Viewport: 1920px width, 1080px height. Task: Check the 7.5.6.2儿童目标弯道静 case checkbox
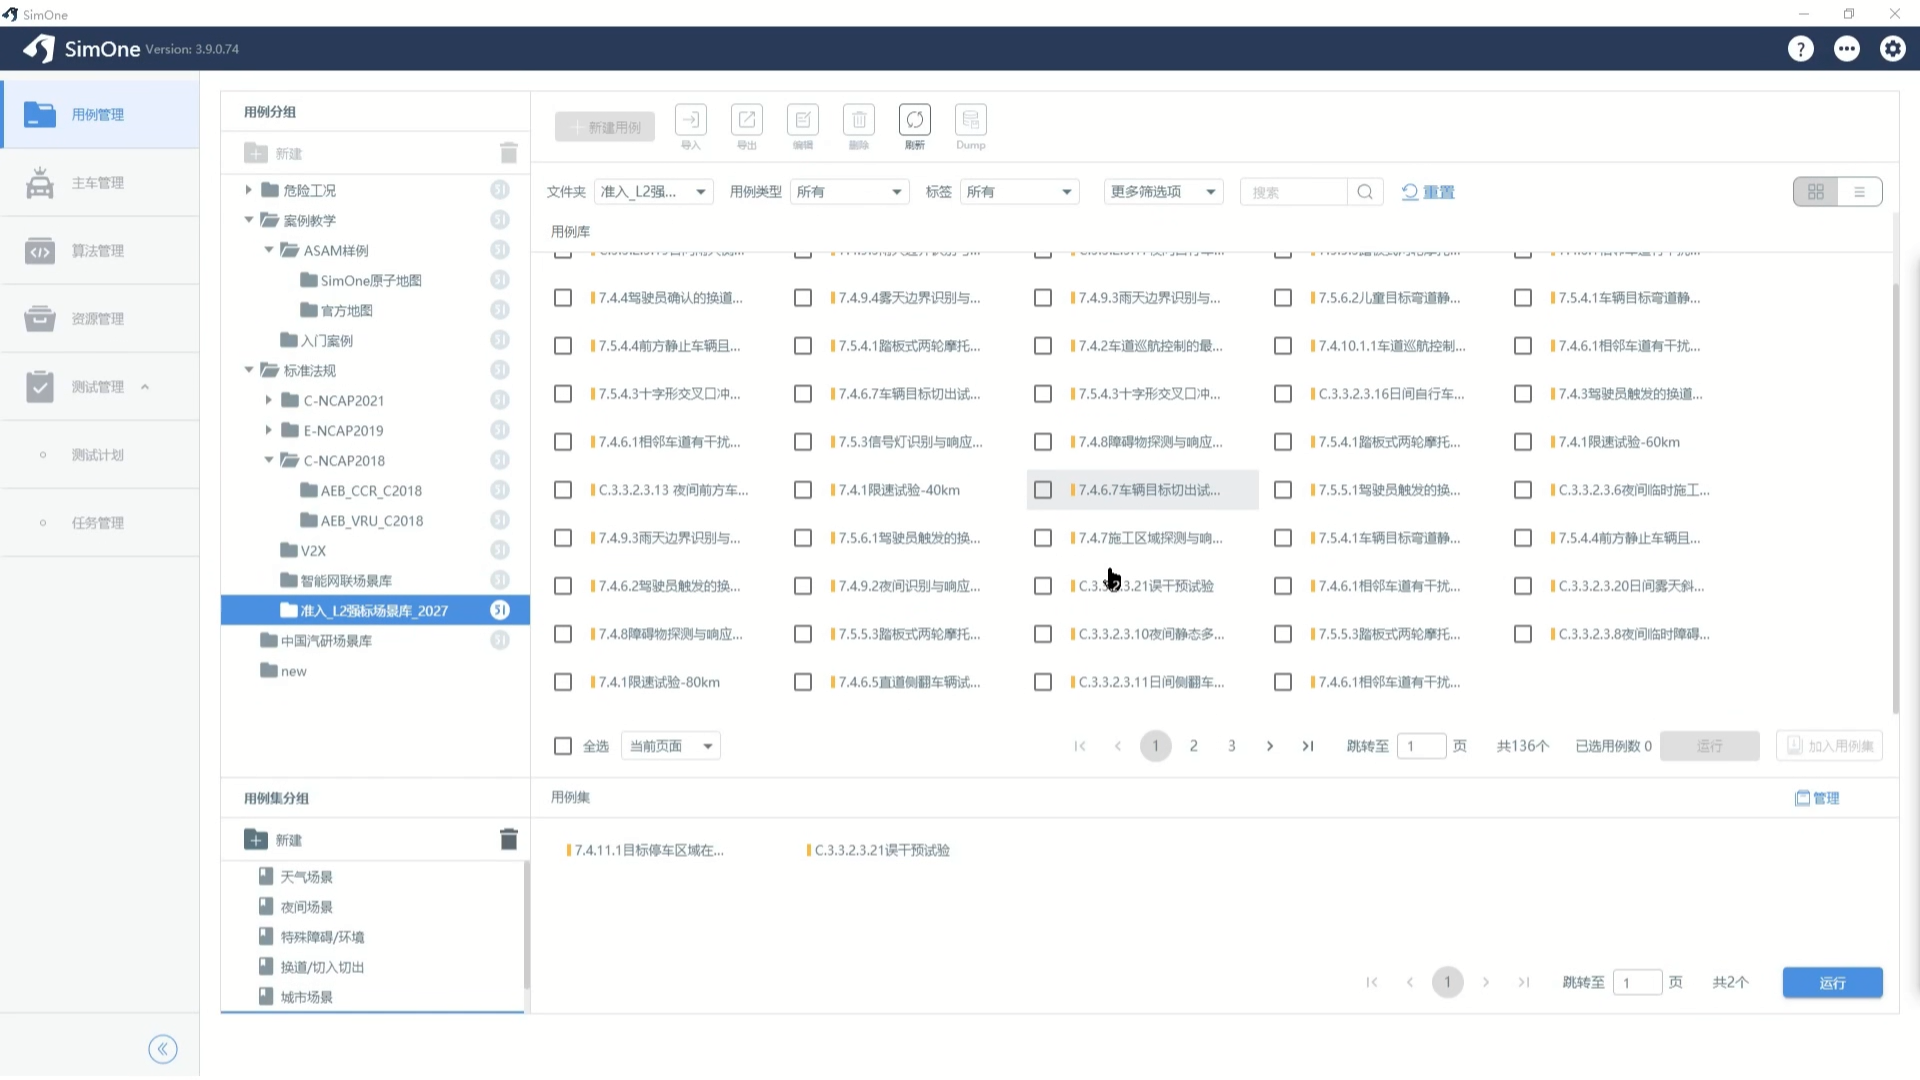click(1283, 298)
